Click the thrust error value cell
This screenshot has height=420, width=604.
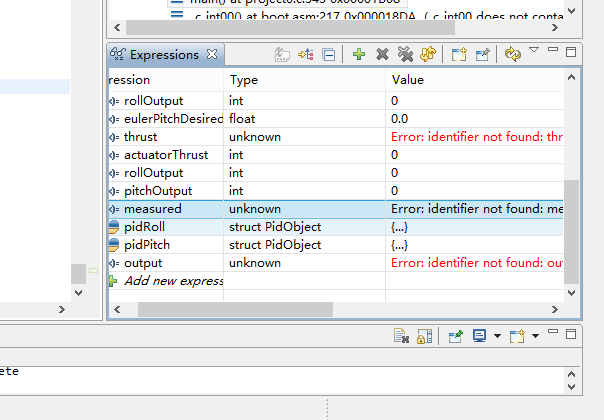pyautogui.click(x=474, y=137)
